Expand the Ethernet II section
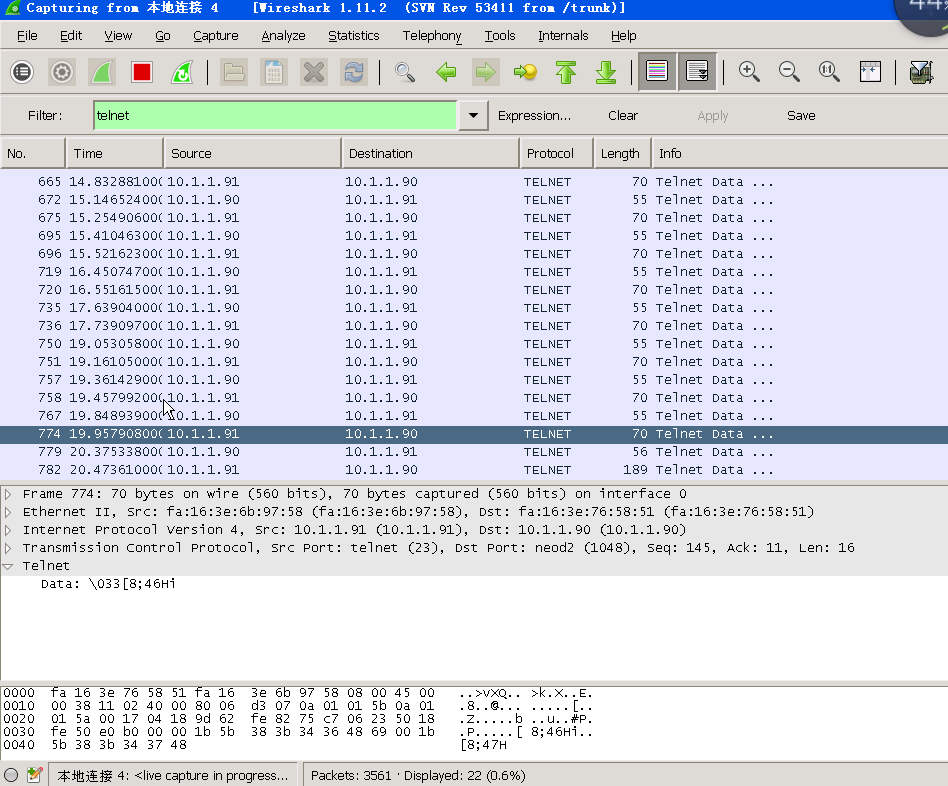 8,512
